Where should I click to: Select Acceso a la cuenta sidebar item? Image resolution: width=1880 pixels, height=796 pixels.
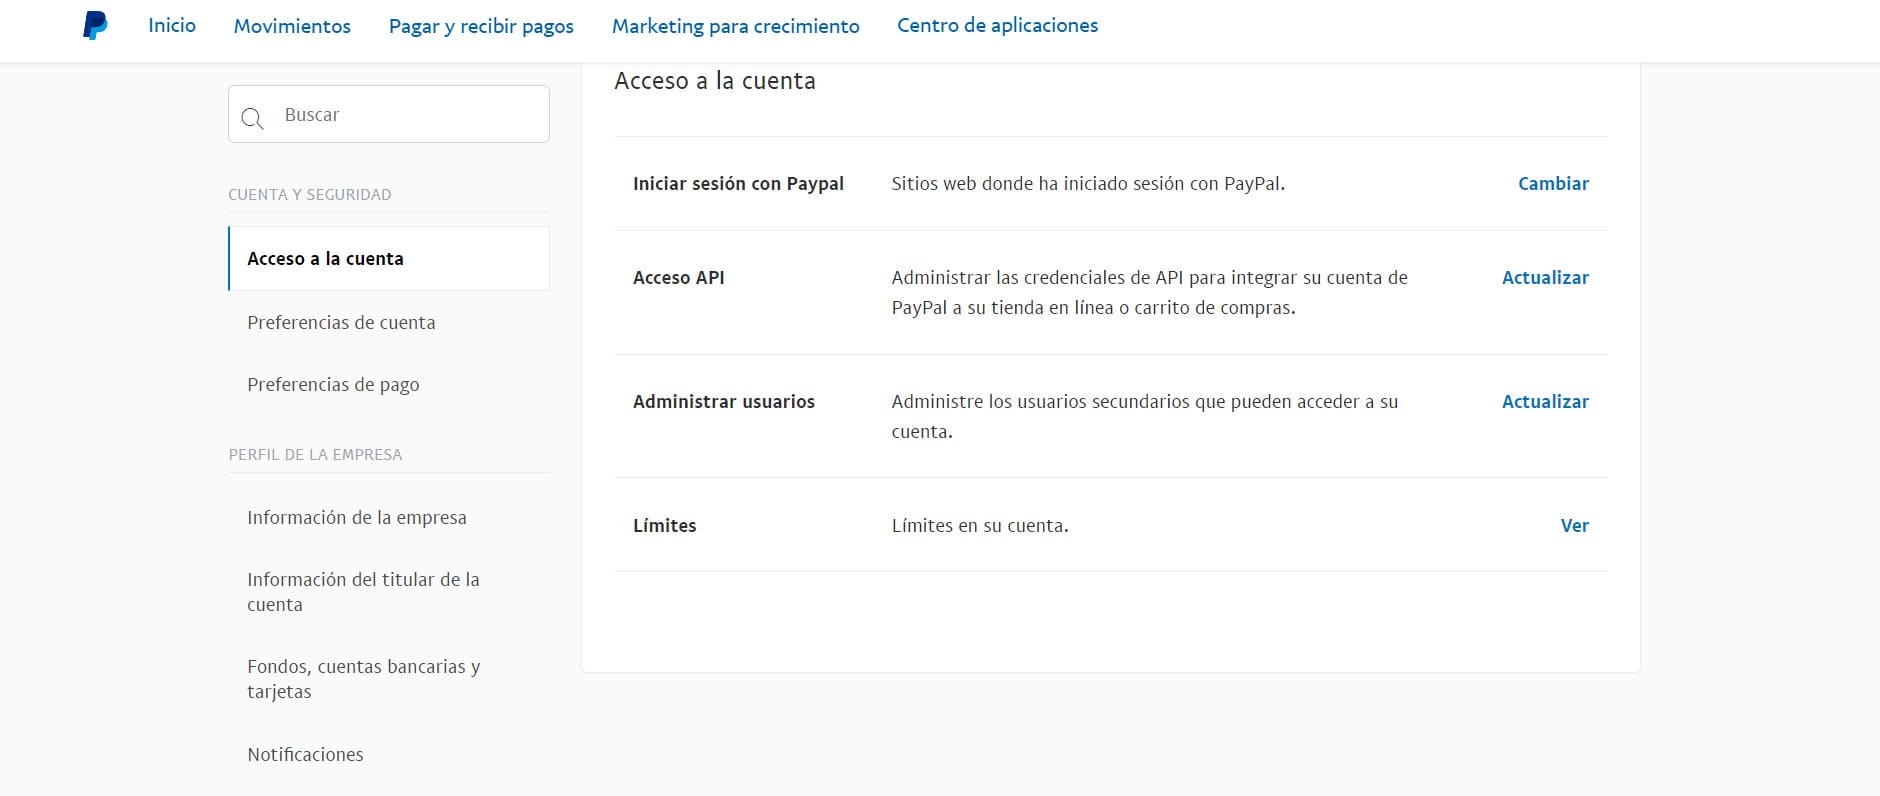(x=389, y=259)
